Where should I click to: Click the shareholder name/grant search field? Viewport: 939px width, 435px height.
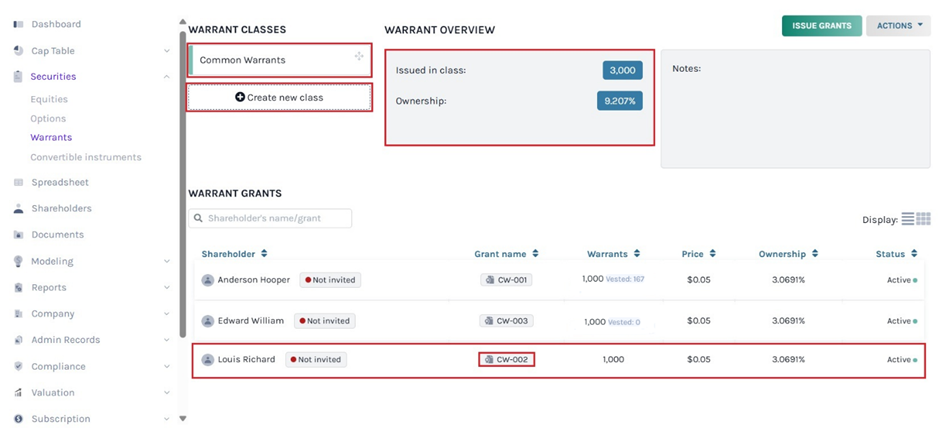270,218
